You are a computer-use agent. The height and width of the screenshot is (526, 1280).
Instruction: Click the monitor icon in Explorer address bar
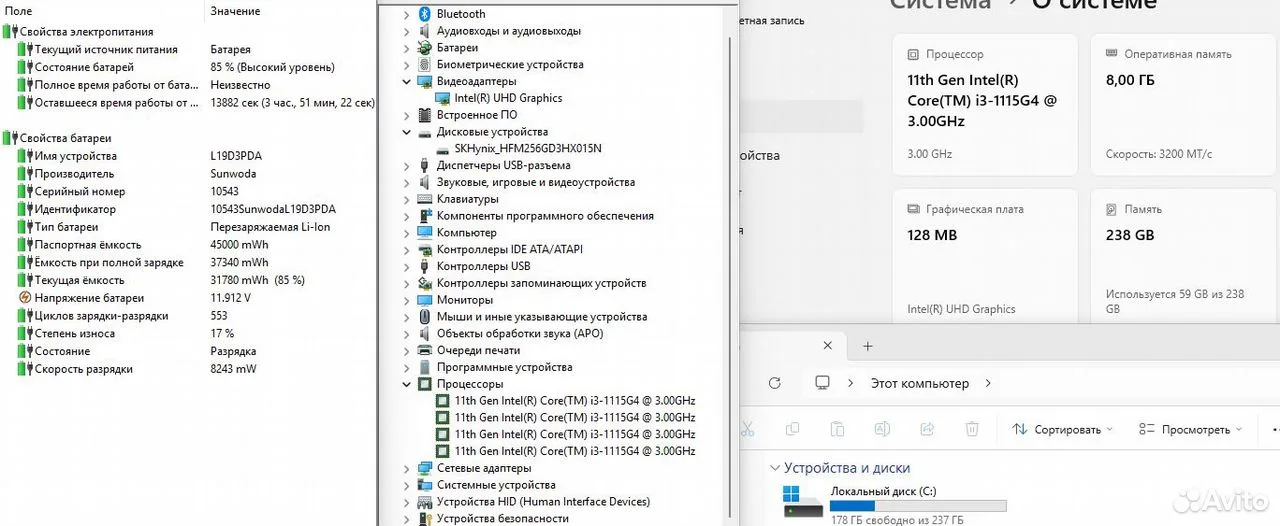[823, 383]
